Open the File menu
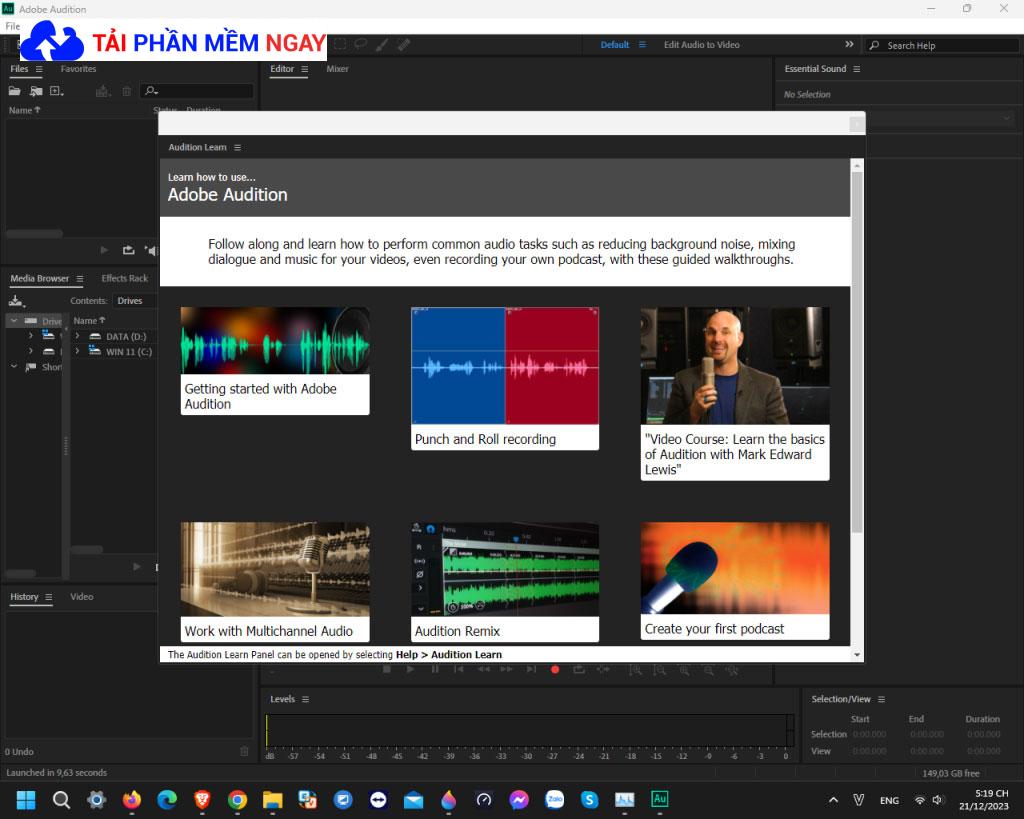Viewport: 1024px width, 819px height. coord(12,26)
